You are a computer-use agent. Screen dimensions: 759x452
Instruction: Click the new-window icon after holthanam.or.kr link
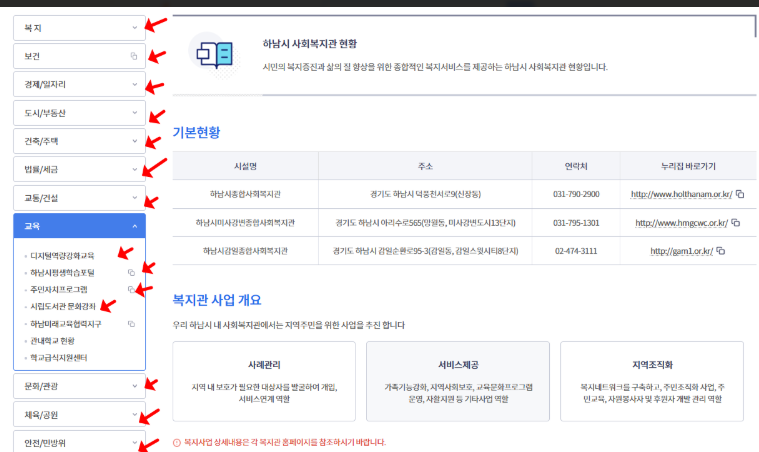click(x=740, y=194)
